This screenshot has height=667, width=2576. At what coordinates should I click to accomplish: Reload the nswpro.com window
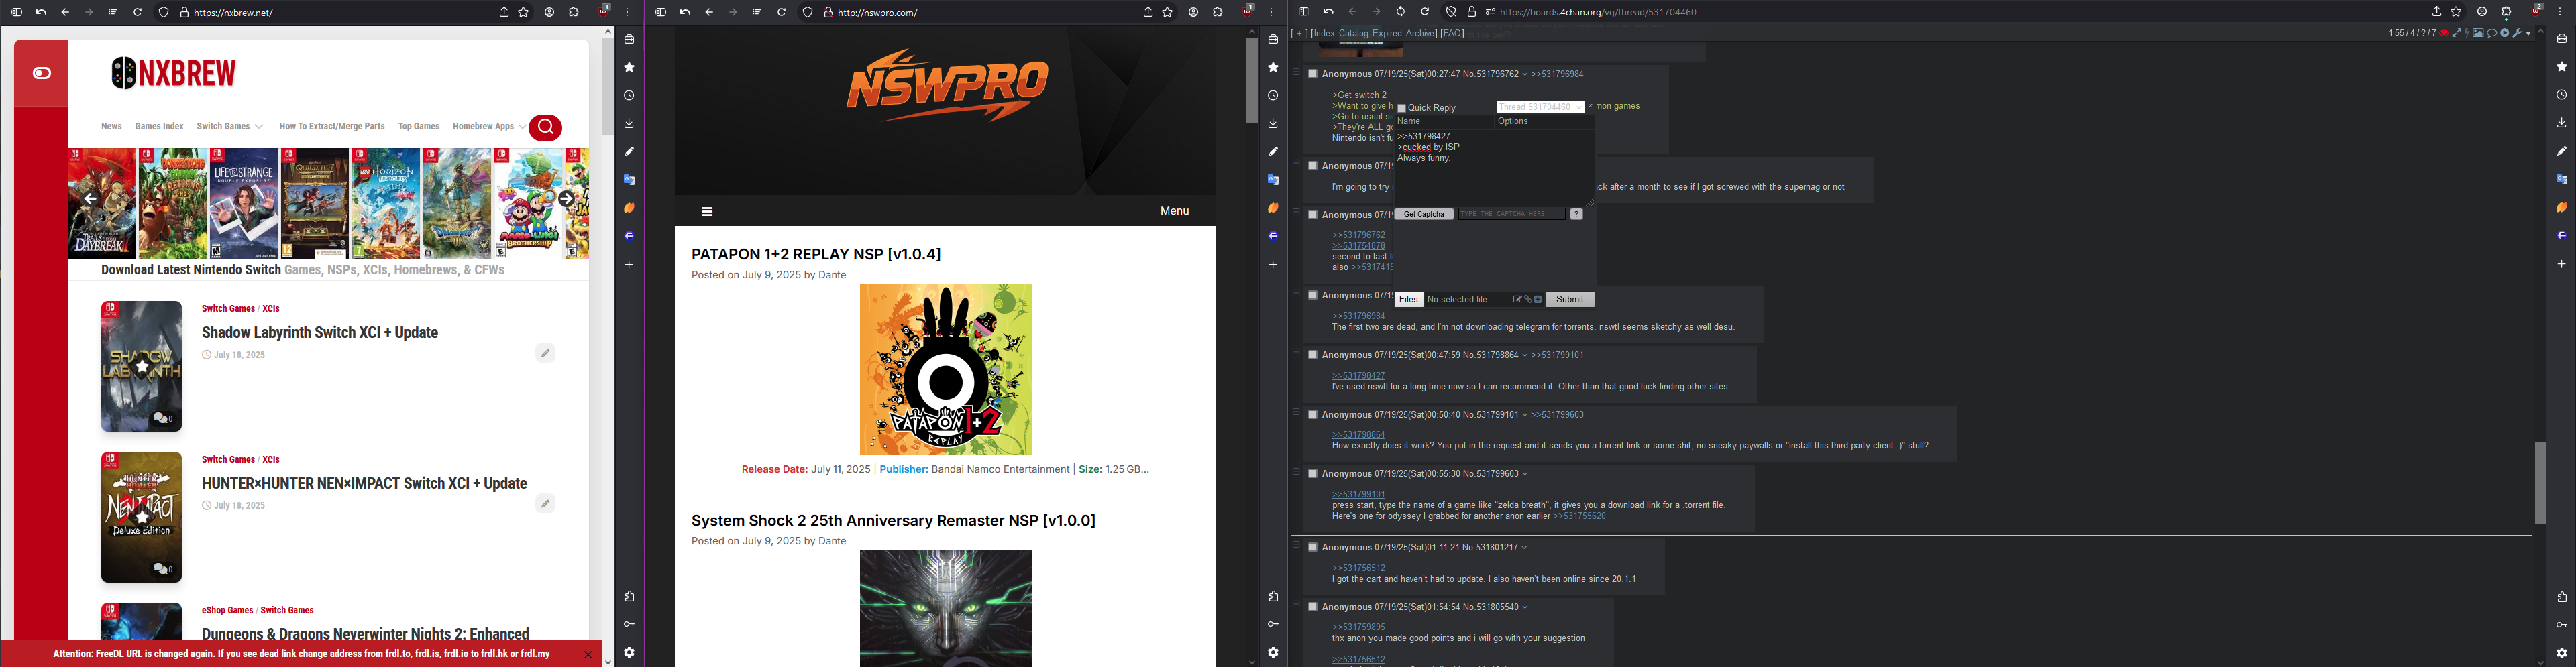(x=781, y=13)
